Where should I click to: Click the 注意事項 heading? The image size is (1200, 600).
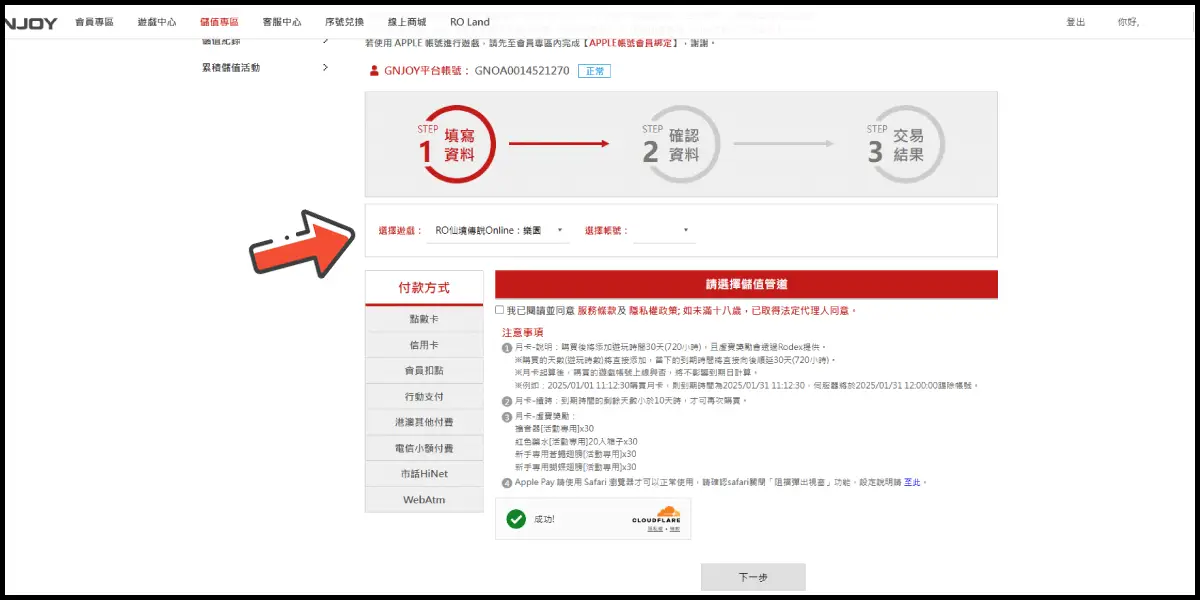tap(524, 333)
